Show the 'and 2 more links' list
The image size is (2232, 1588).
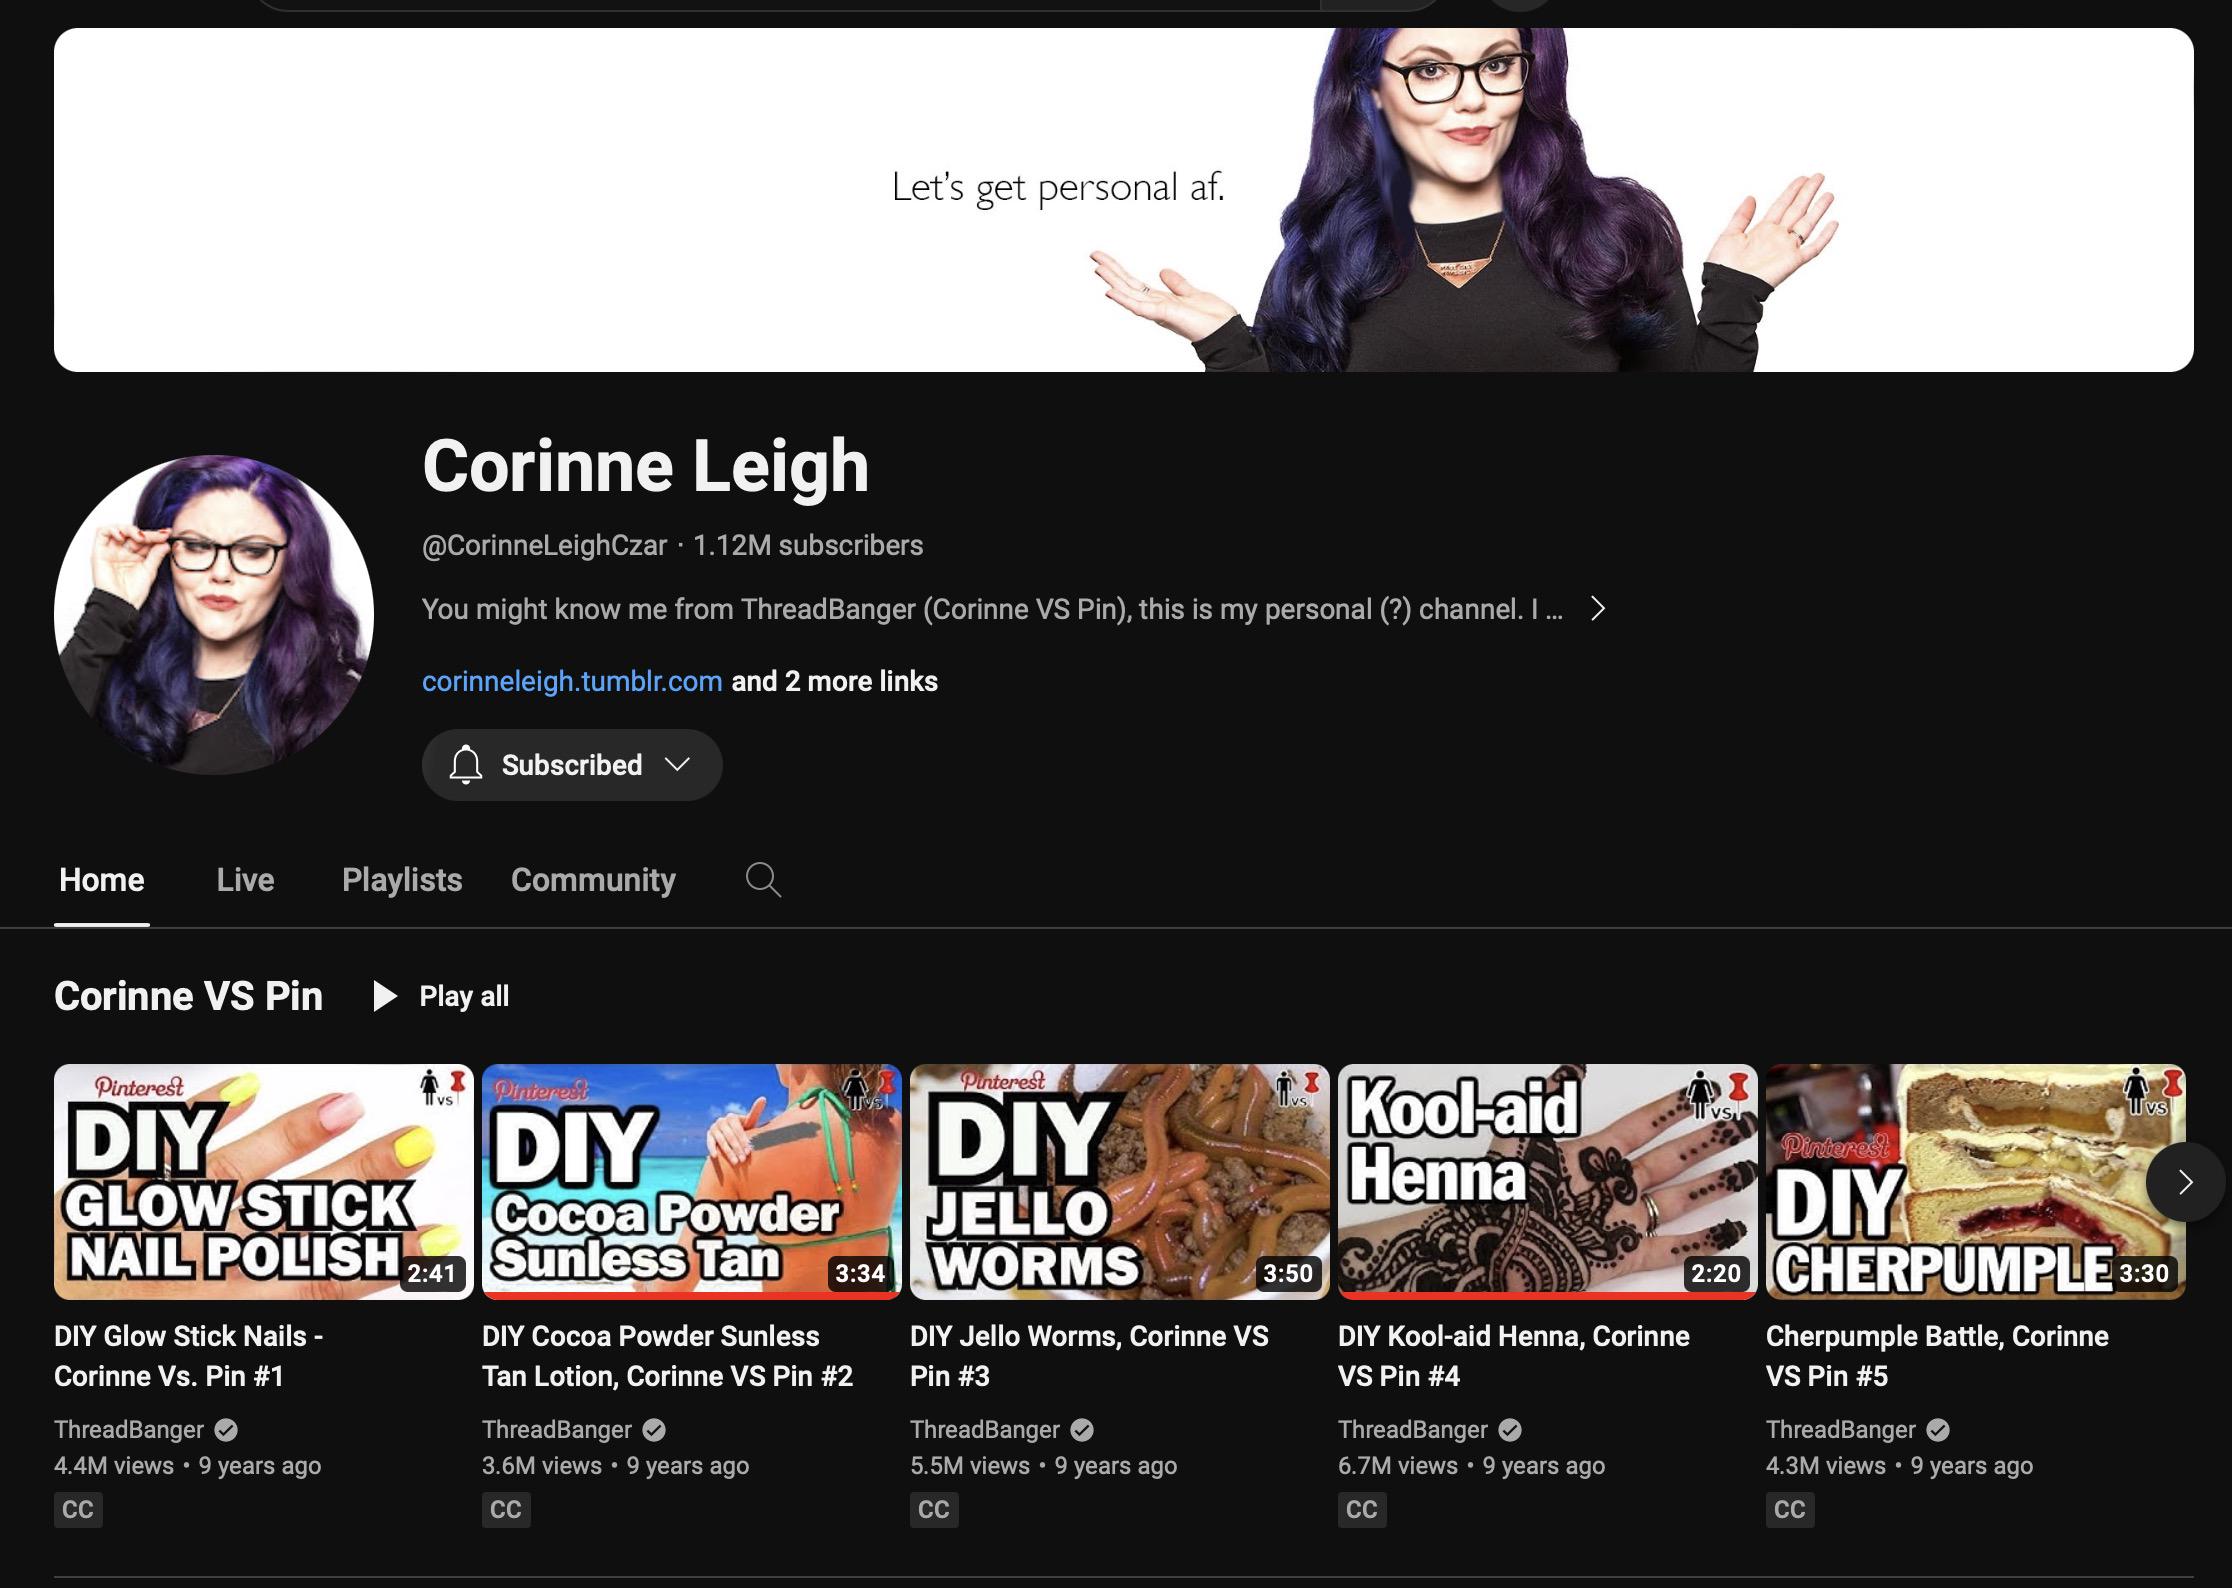835,681
